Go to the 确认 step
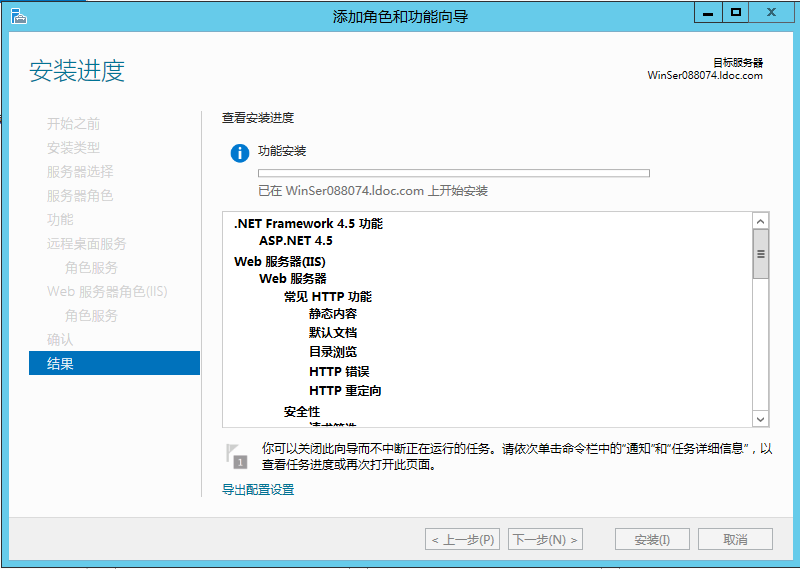The width and height of the screenshot is (800, 569). click(60, 339)
